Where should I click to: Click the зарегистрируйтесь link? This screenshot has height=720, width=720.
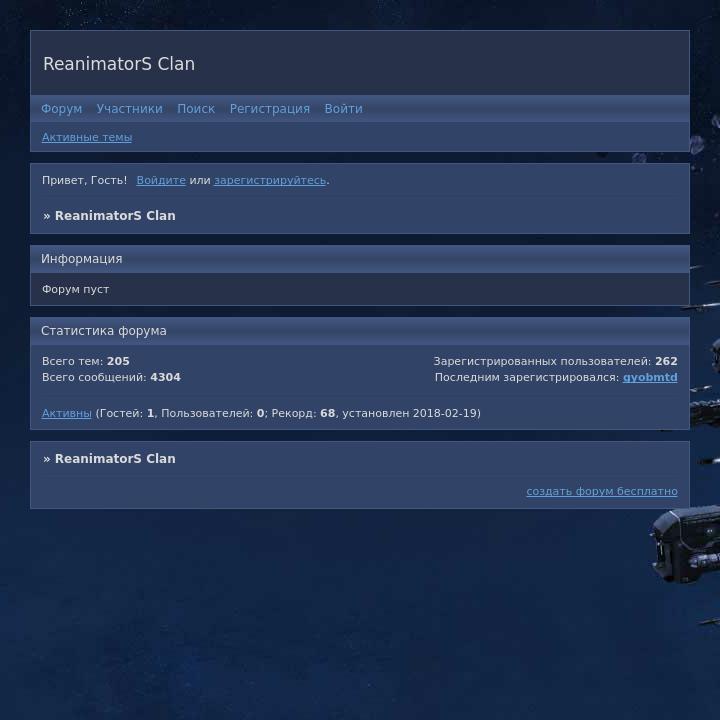pyautogui.click(x=270, y=180)
